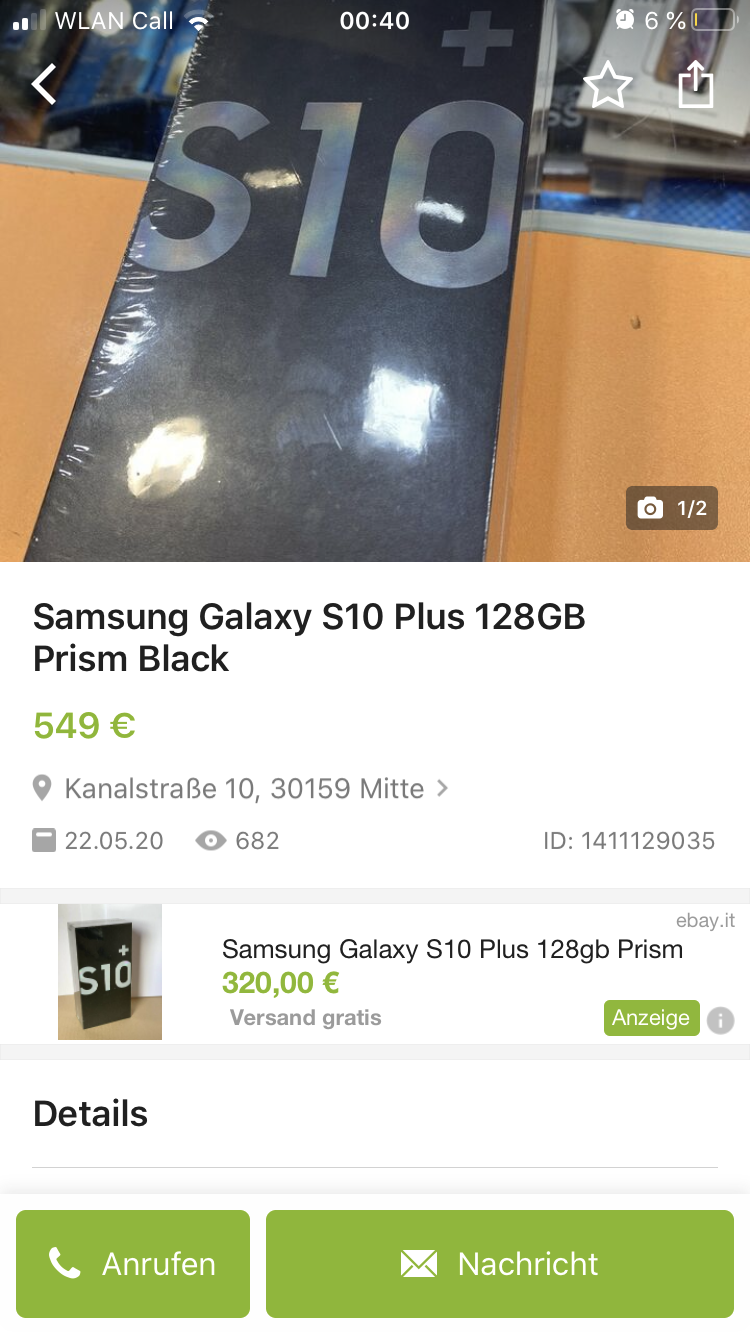Tap the calendar date icon
This screenshot has height=1334, width=750.
(44, 841)
